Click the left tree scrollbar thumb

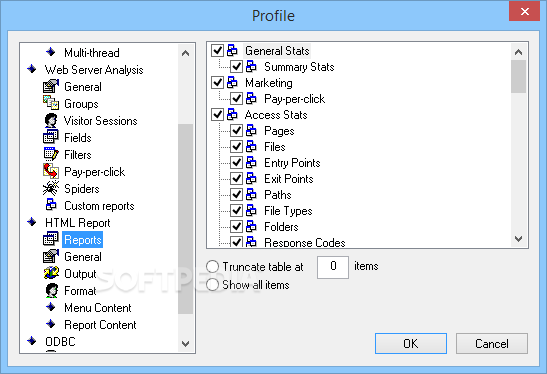point(186,219)
